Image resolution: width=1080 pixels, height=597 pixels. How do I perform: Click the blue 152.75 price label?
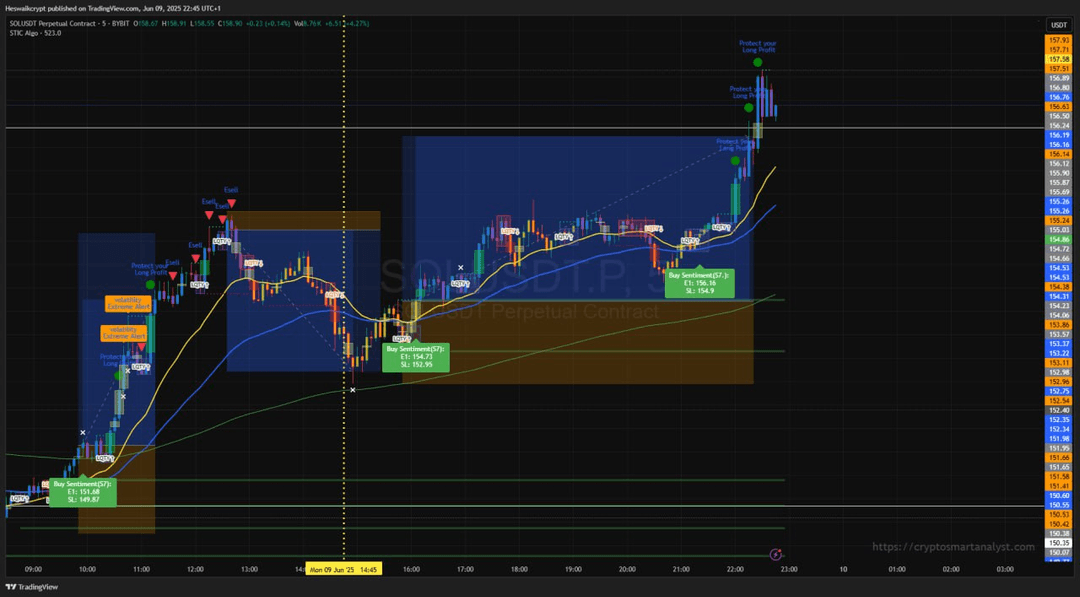click(x=1059, y=391)
